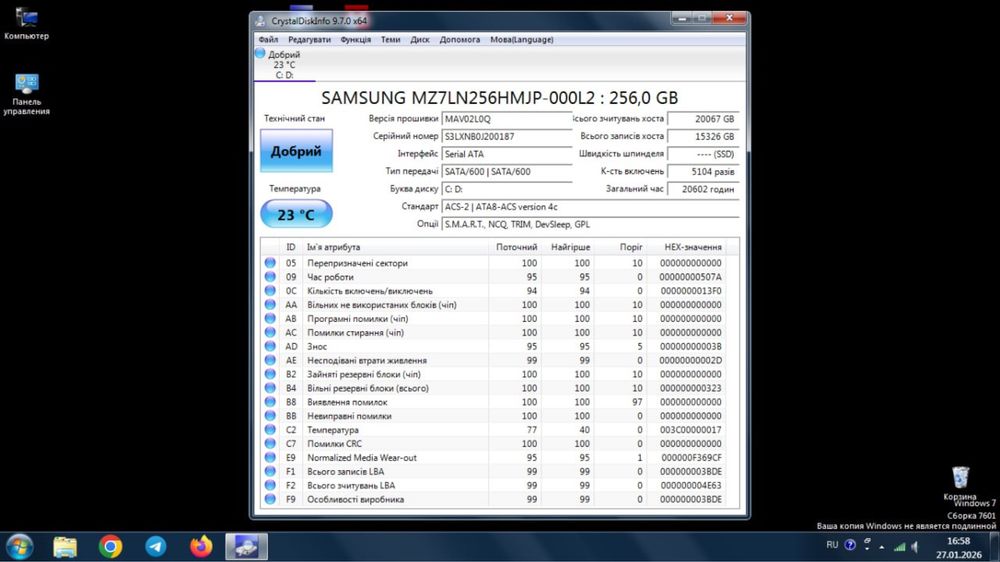Click status icon of Особливості виробника row
The height and width of the screenshot is (562, 1000).
(270, 499)
